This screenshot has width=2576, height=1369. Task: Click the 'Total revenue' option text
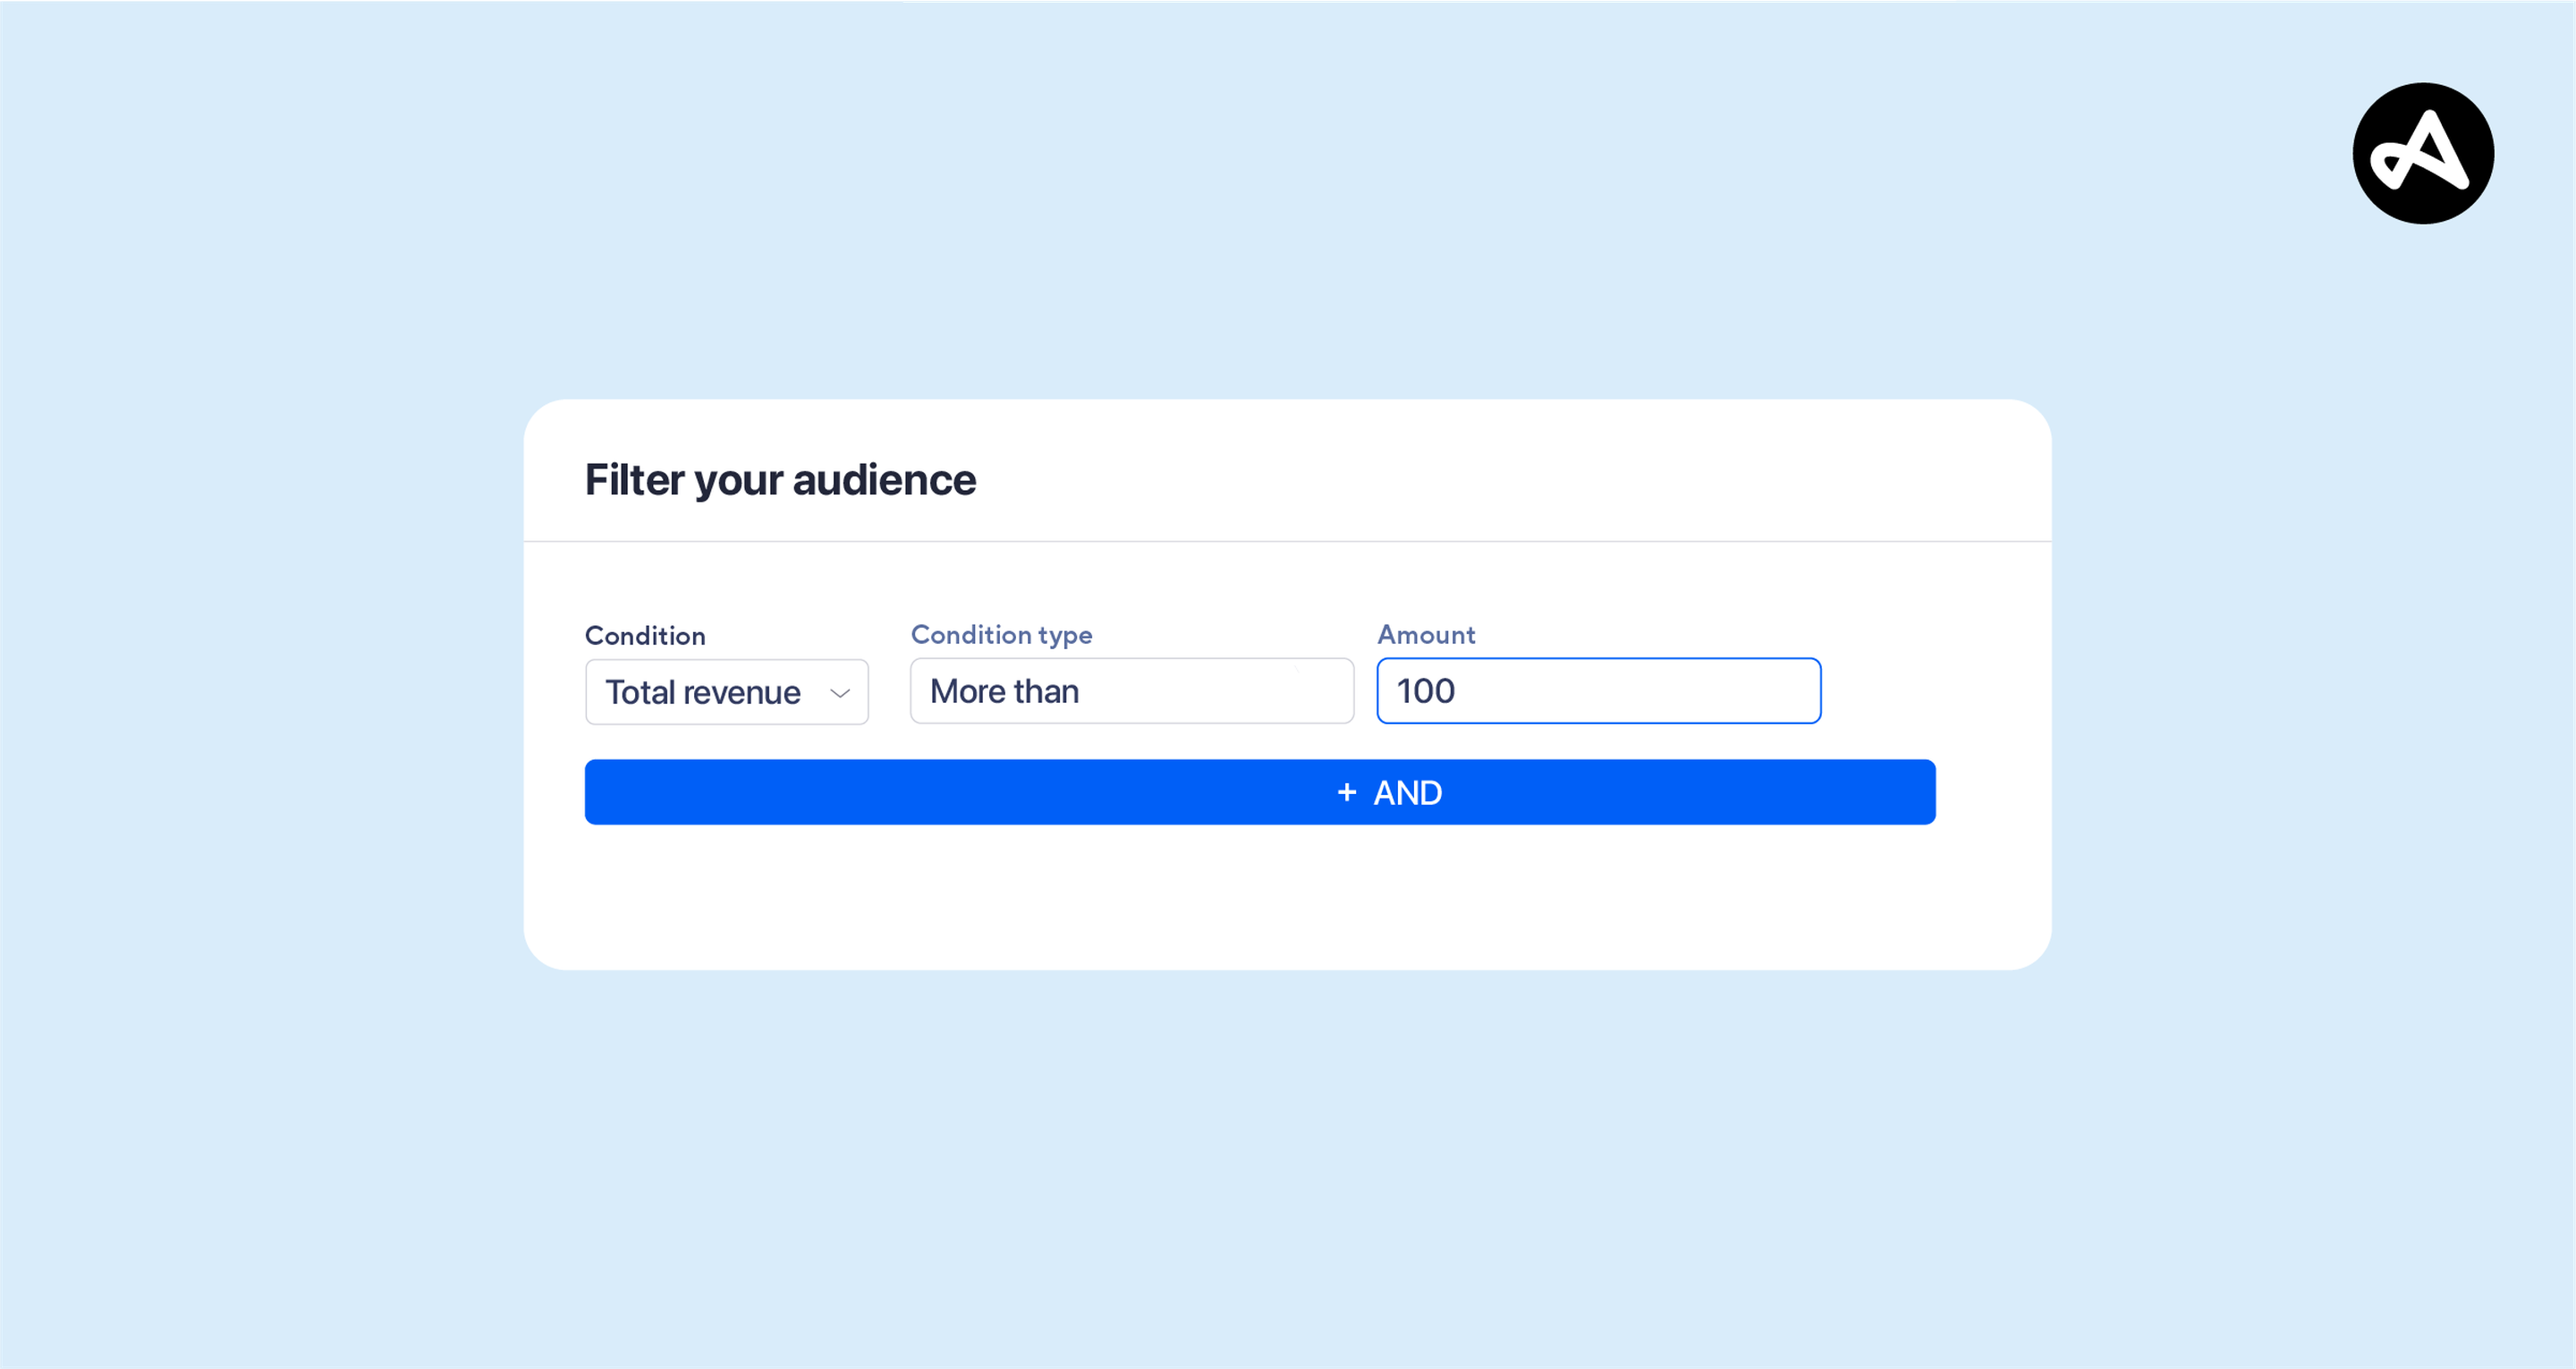(702, 692)
